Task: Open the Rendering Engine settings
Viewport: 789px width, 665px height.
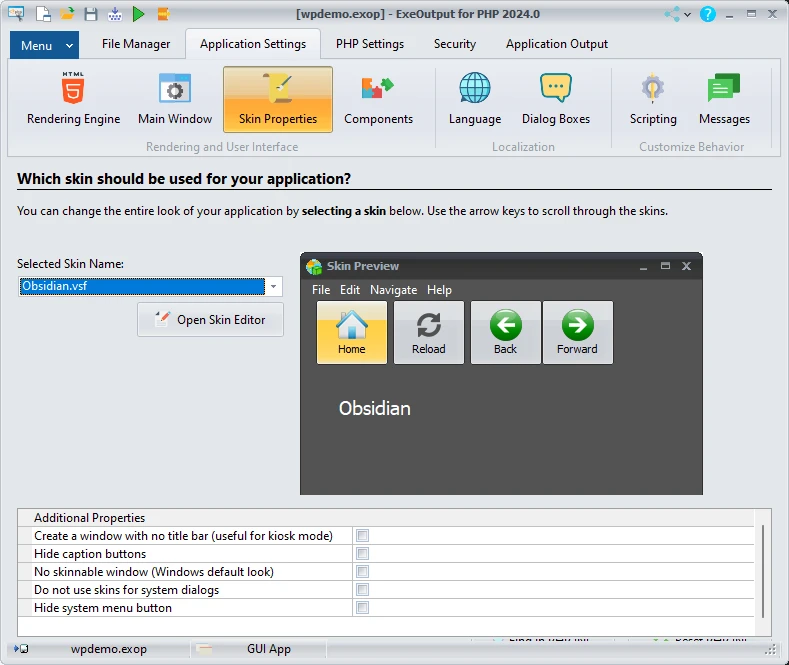Action: [x=73, y=100]
